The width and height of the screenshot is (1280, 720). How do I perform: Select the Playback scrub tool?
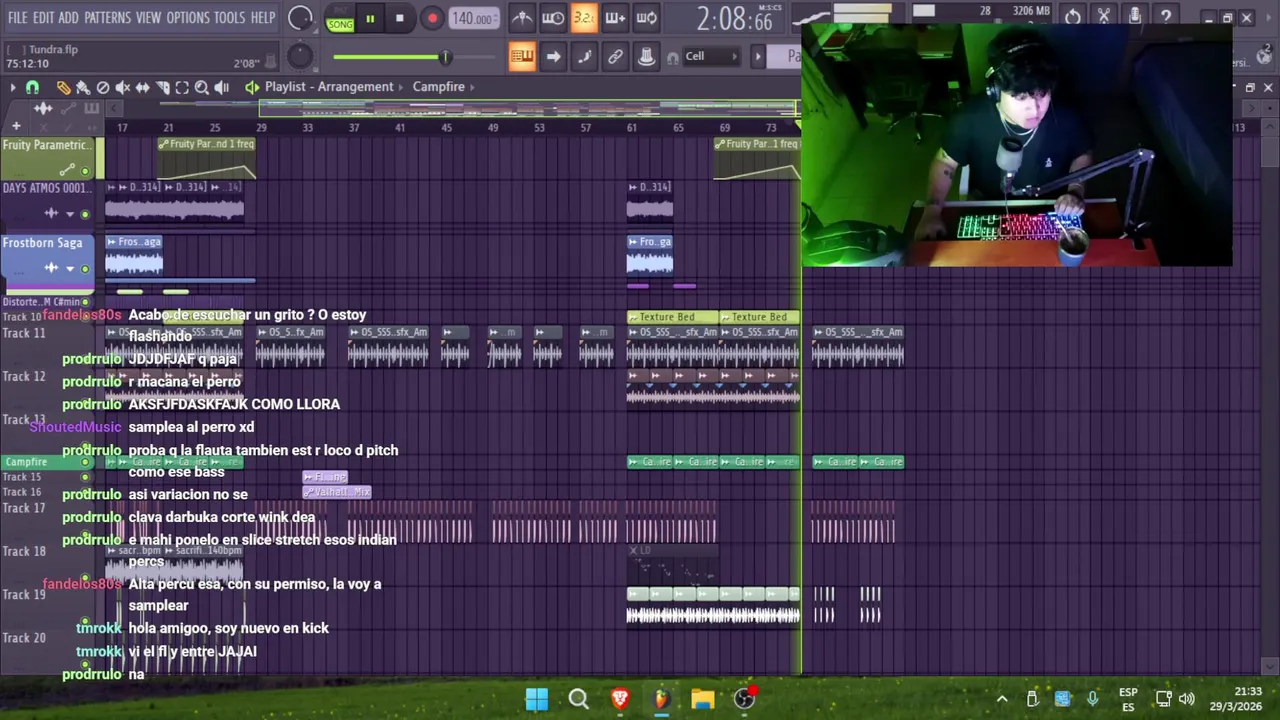point(221,88)
